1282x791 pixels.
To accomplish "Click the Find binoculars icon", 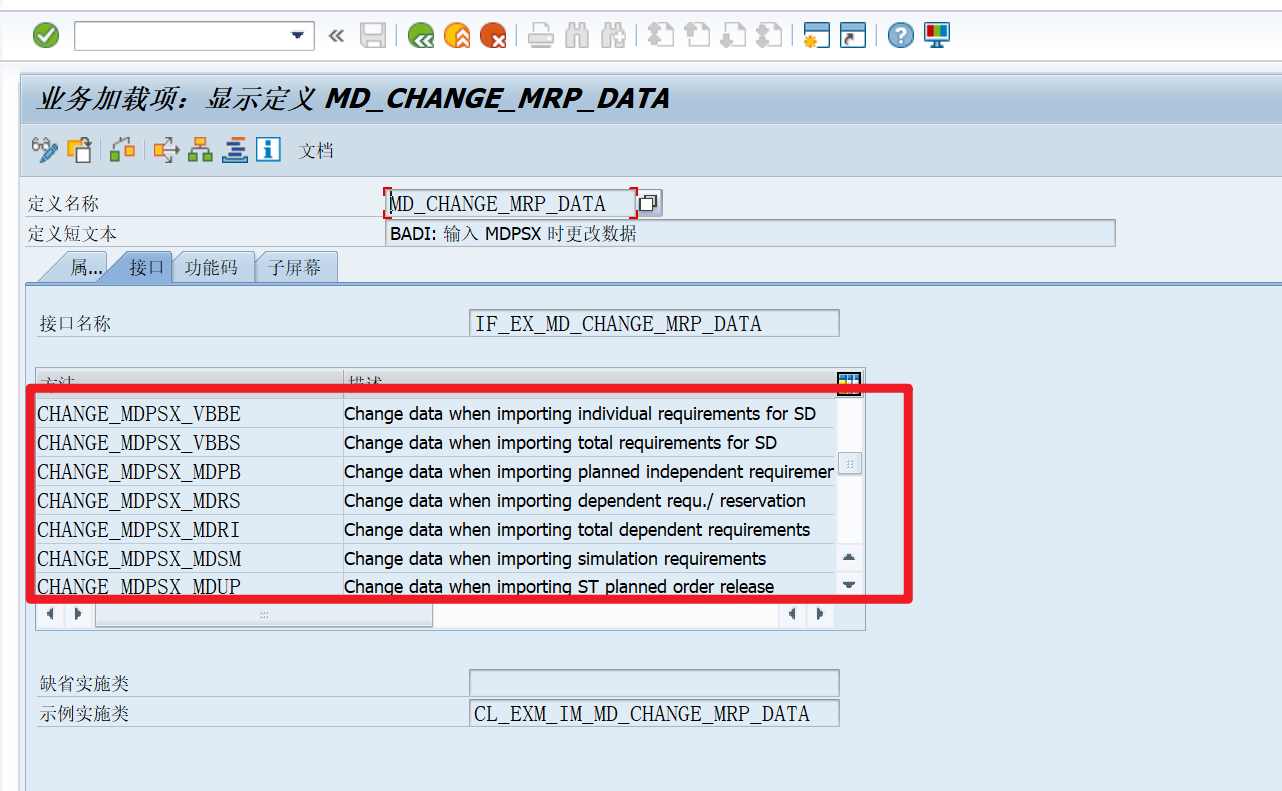I will 577,36.
